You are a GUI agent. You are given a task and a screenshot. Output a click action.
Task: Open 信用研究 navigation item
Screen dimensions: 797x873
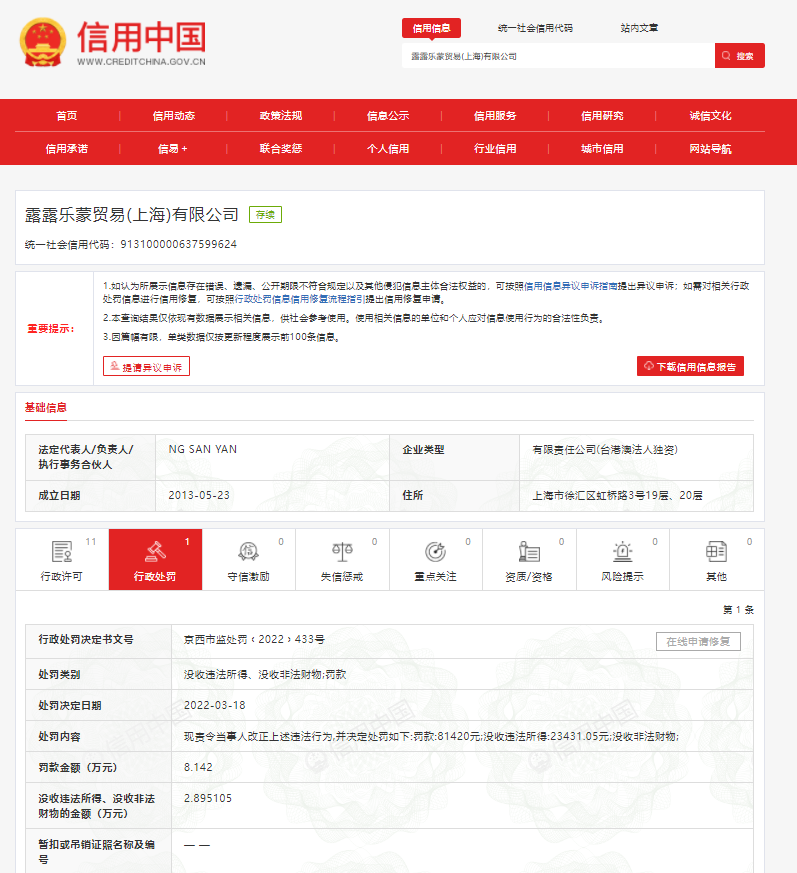602,116
